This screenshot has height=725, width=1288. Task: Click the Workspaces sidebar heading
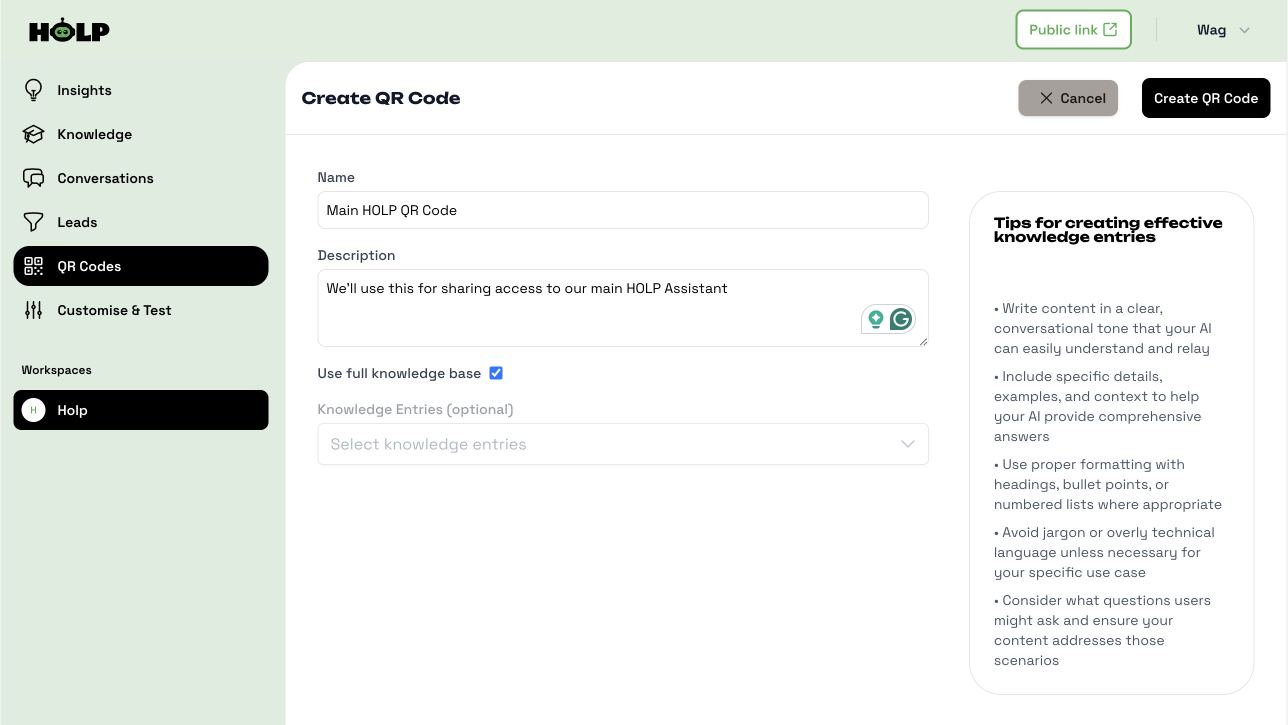pyautogui.click(x=57, y=370)
